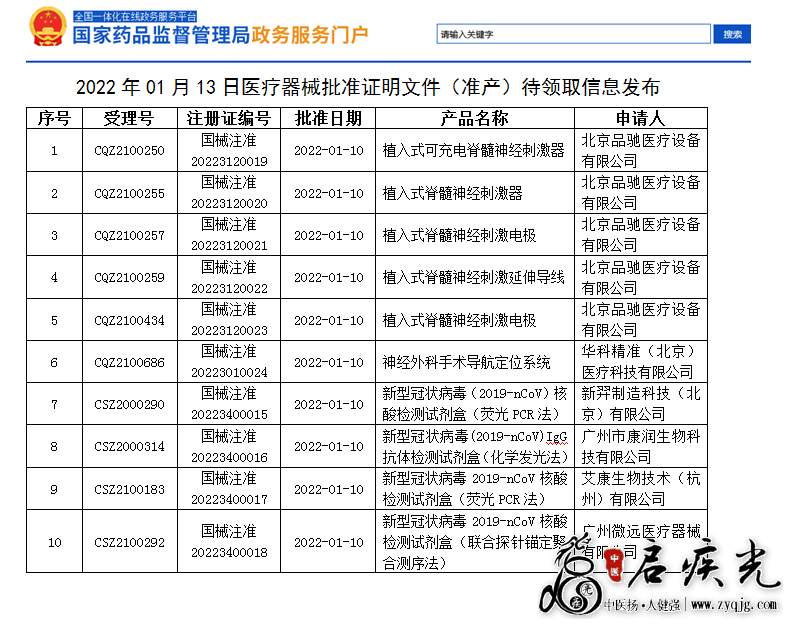788x624 pixels.
Task: Select acceptance number CQZ2100434
Action: (130, 321)
